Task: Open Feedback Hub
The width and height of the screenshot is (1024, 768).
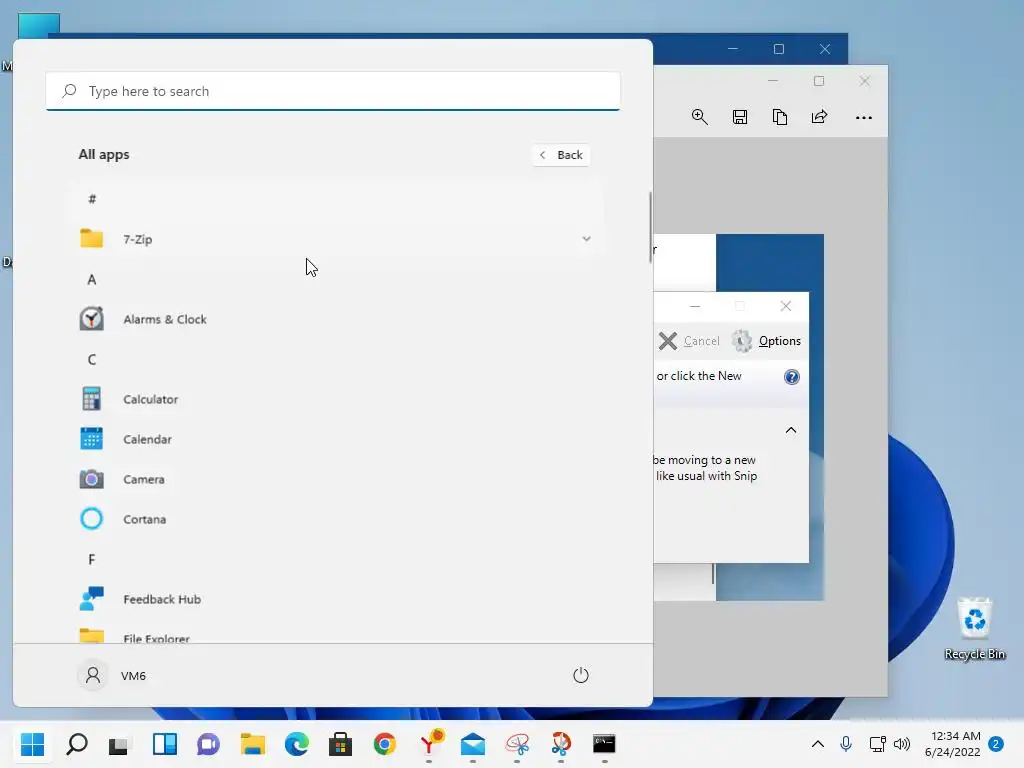Action: click(x=334, y=599)
